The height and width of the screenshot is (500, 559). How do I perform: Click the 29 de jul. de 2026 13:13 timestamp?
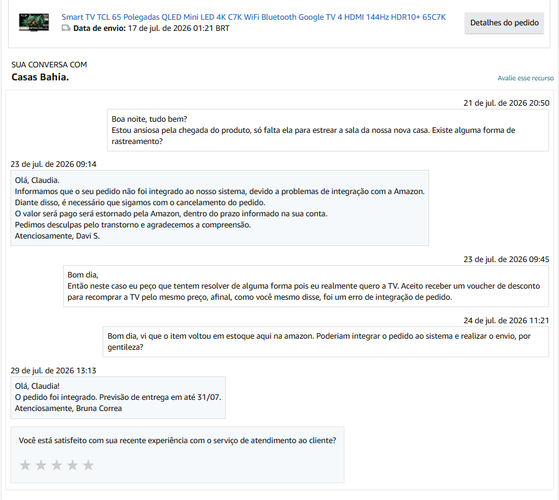pyautogui.click(x=53, y=371)
